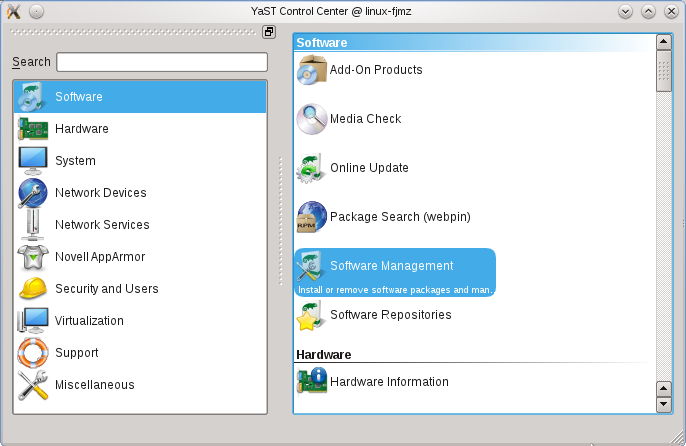Click the Support lifebuoy icon
Screen dimensions: 686x446
(x=33, y=352)
